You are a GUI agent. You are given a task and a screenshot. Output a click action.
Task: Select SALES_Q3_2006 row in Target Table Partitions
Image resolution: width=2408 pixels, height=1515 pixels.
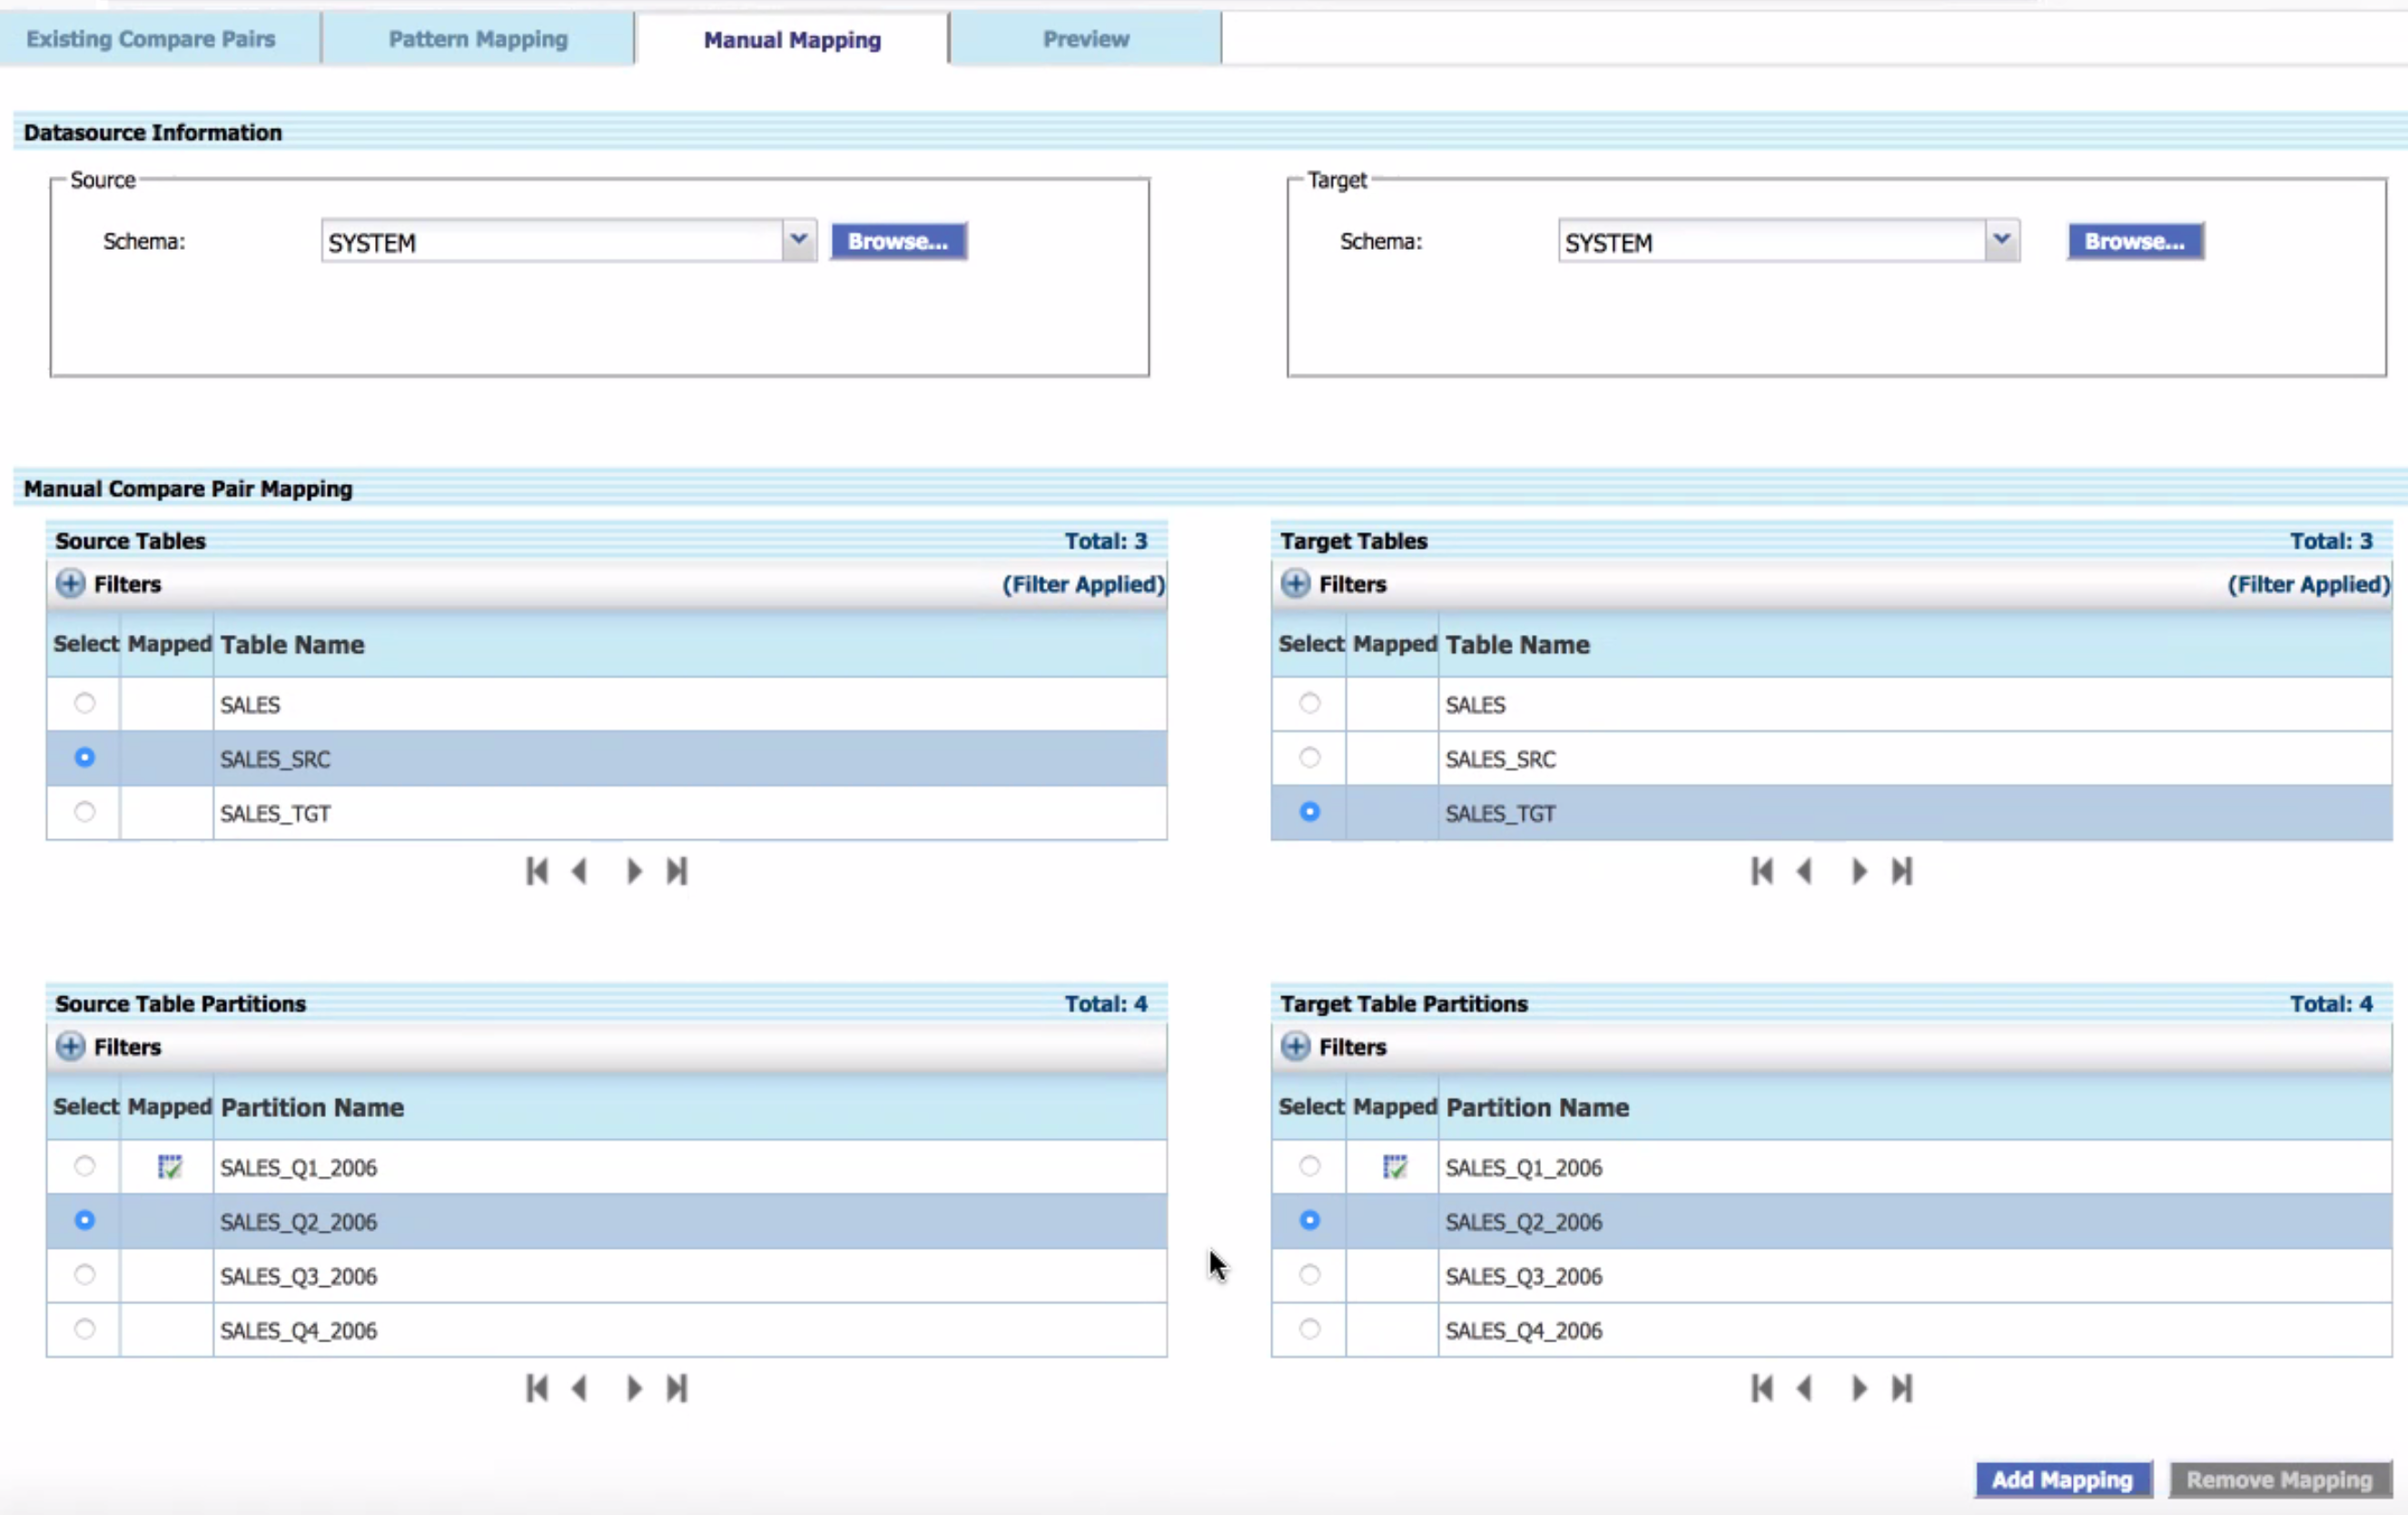tap(1309, 1275)
